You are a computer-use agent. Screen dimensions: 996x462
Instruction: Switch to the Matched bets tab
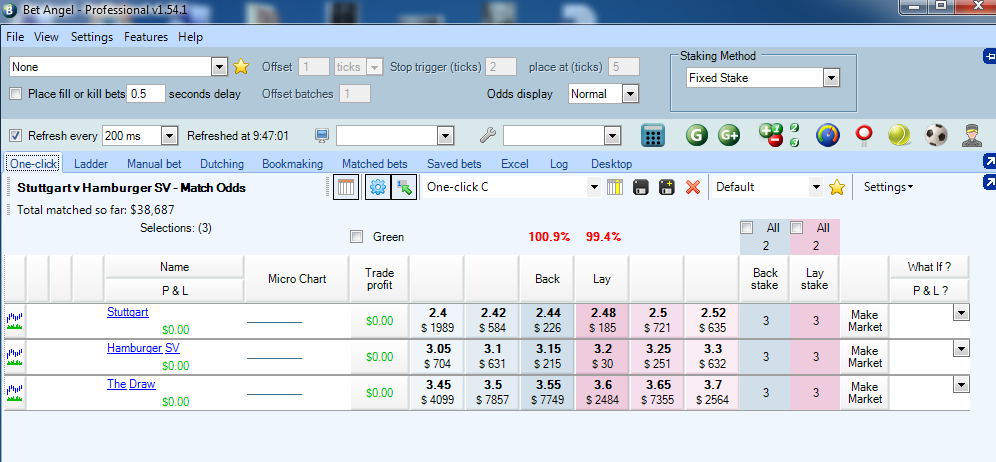tap(375, 164)
